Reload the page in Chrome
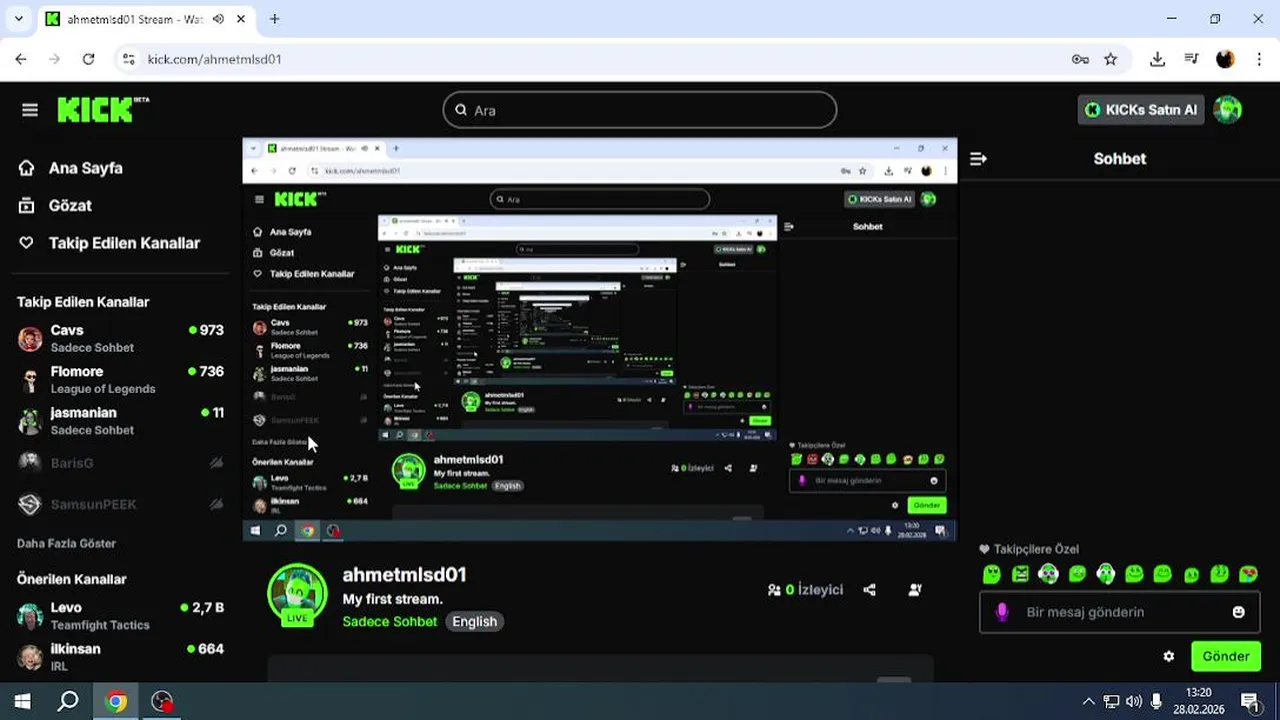 pyautogui.click(x=88, y=59)
